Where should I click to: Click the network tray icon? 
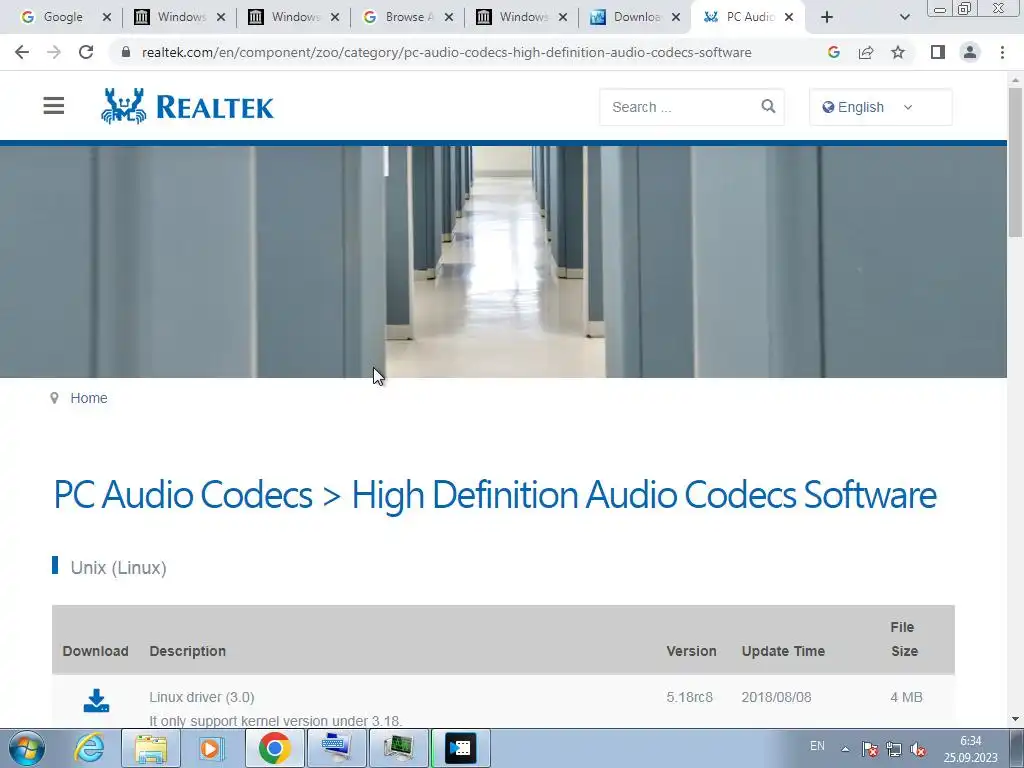pyautogui.click(x=893, y=749)
